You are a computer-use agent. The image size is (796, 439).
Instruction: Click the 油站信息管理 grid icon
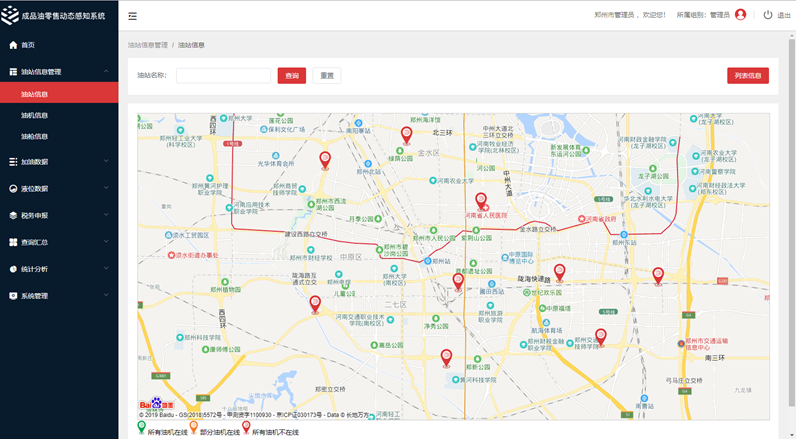(x=13, y=72)
